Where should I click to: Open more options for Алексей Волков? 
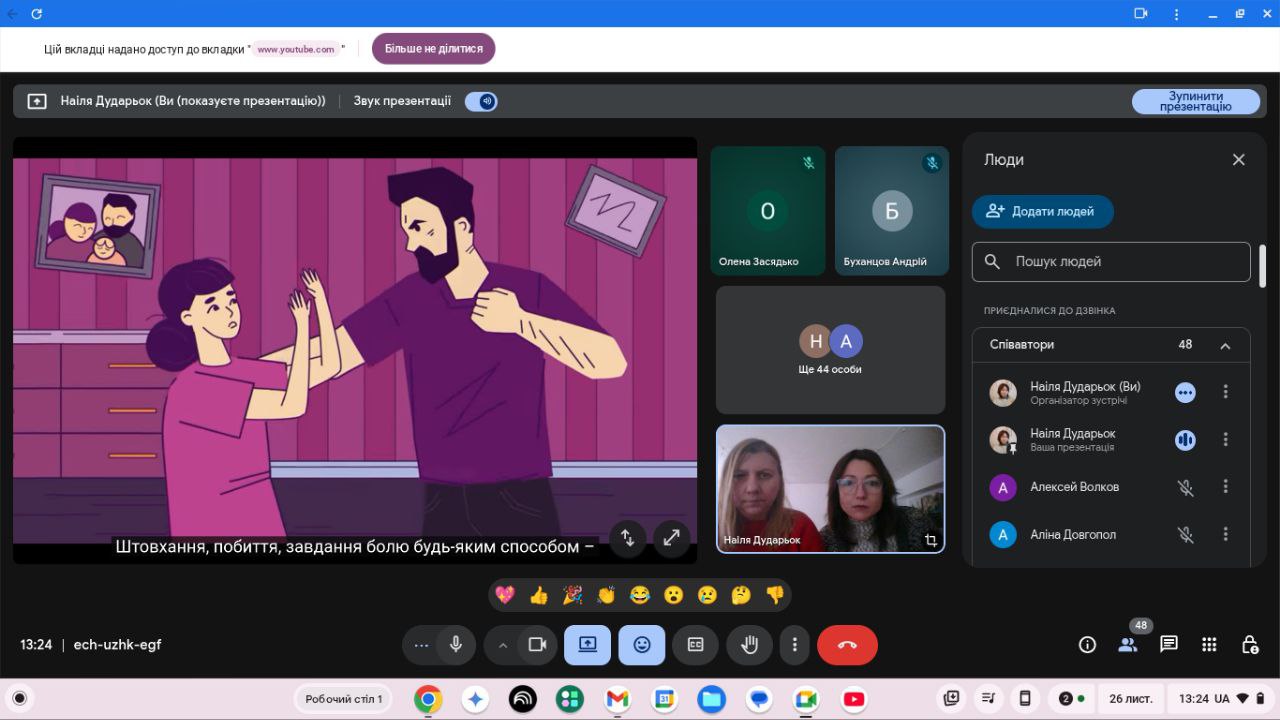[x=1225, y=487]
